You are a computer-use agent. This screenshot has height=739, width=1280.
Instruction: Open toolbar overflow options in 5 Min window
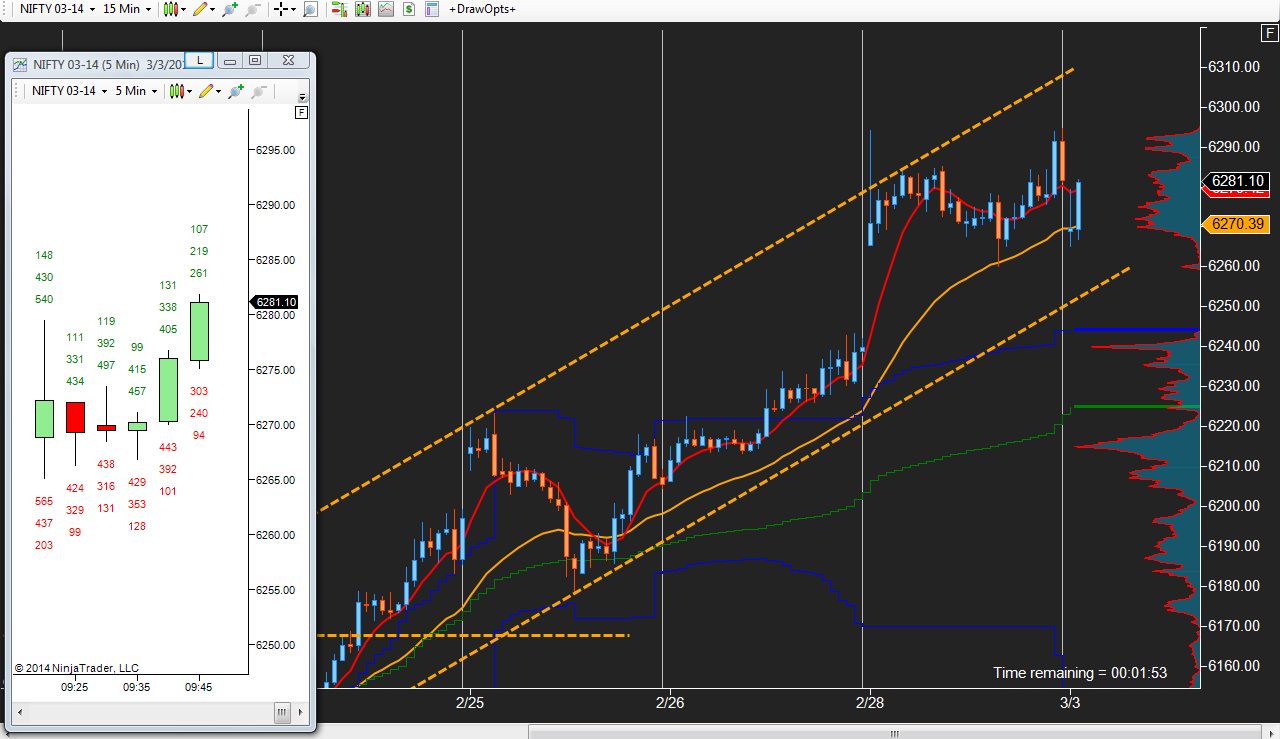tap(303, 95)
